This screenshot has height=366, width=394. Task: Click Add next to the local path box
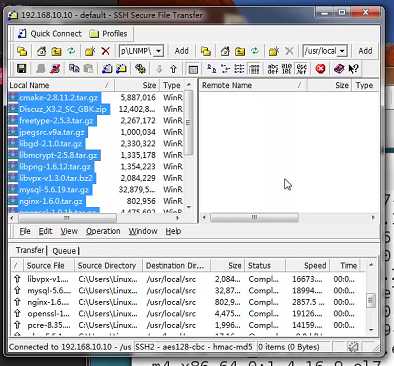pyautogui.click(x=181, y=51)
